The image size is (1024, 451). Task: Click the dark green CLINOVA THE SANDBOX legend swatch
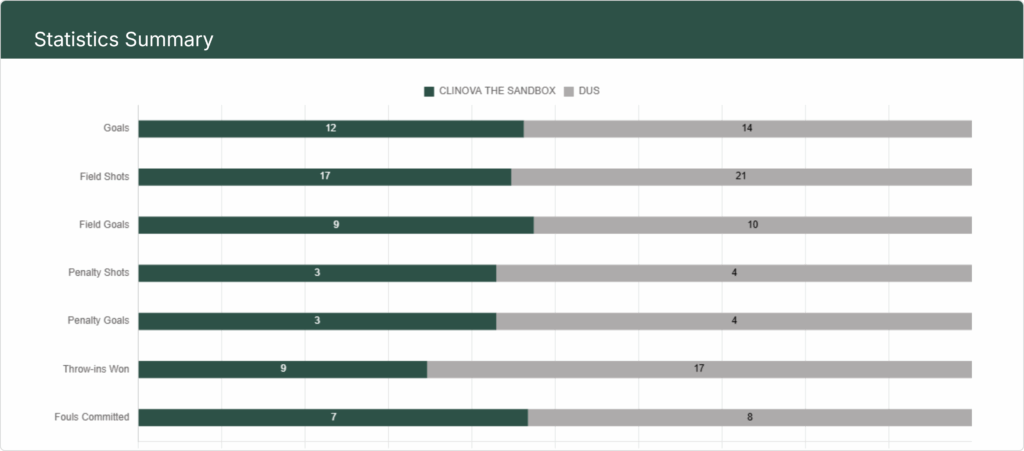[430, 91]
